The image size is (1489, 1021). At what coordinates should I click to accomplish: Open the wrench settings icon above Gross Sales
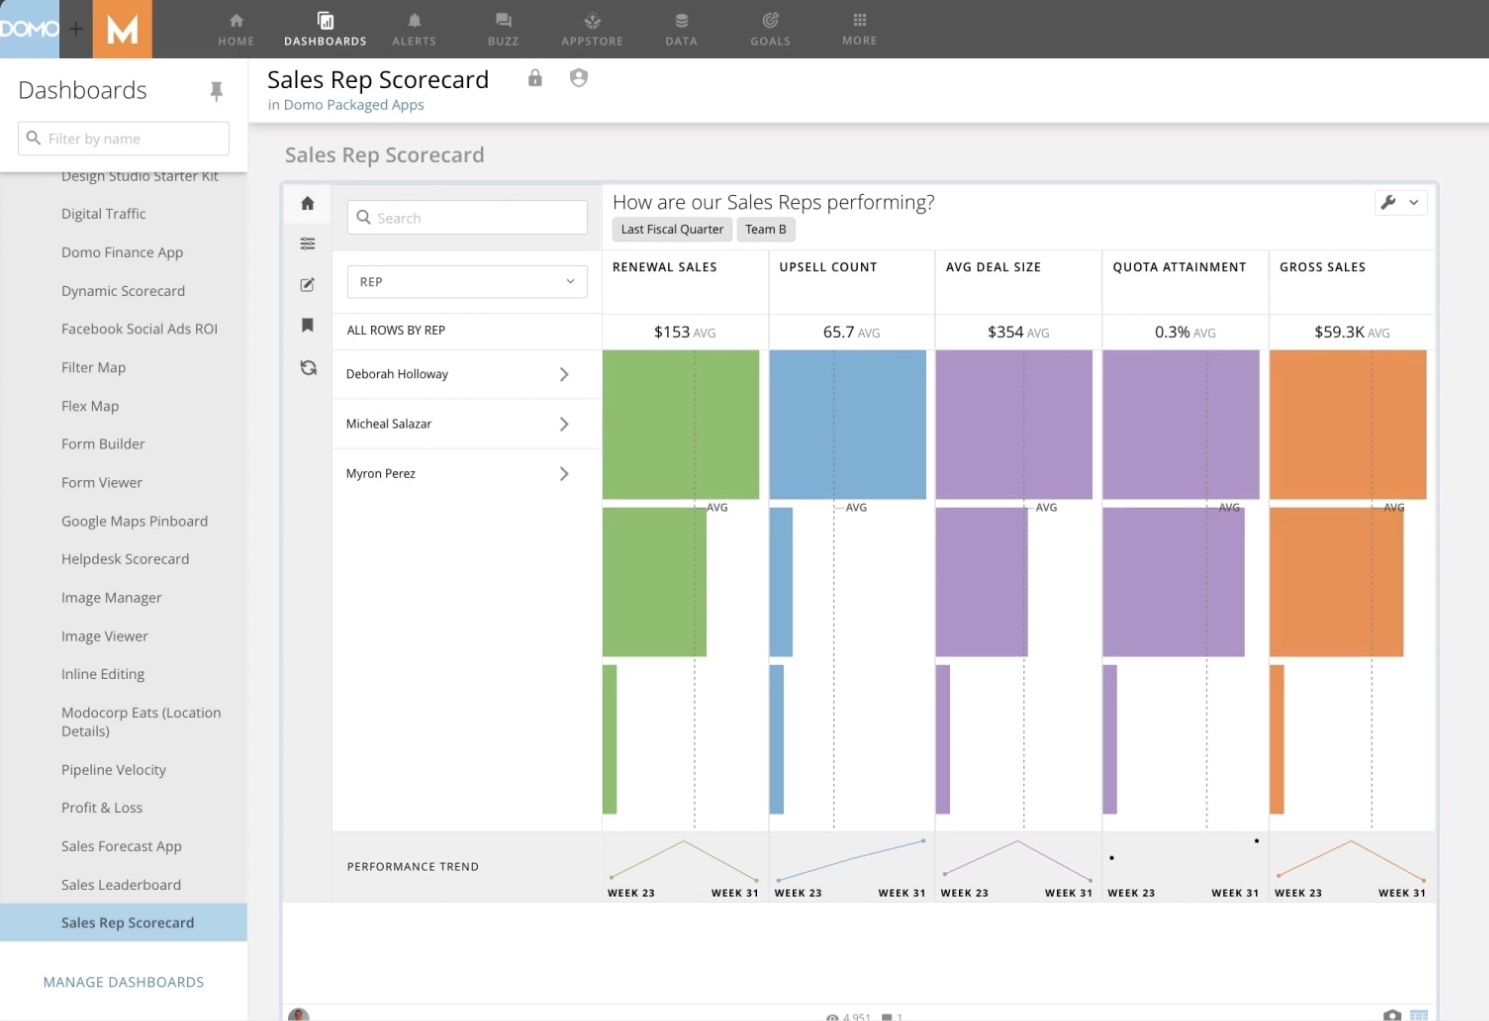coord(1388,202)
